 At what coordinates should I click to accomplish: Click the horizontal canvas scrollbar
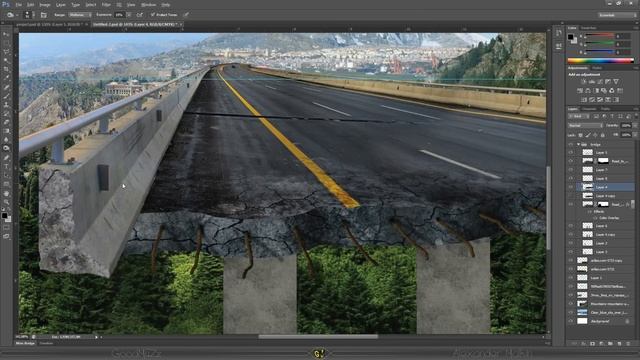click(318, 337)
